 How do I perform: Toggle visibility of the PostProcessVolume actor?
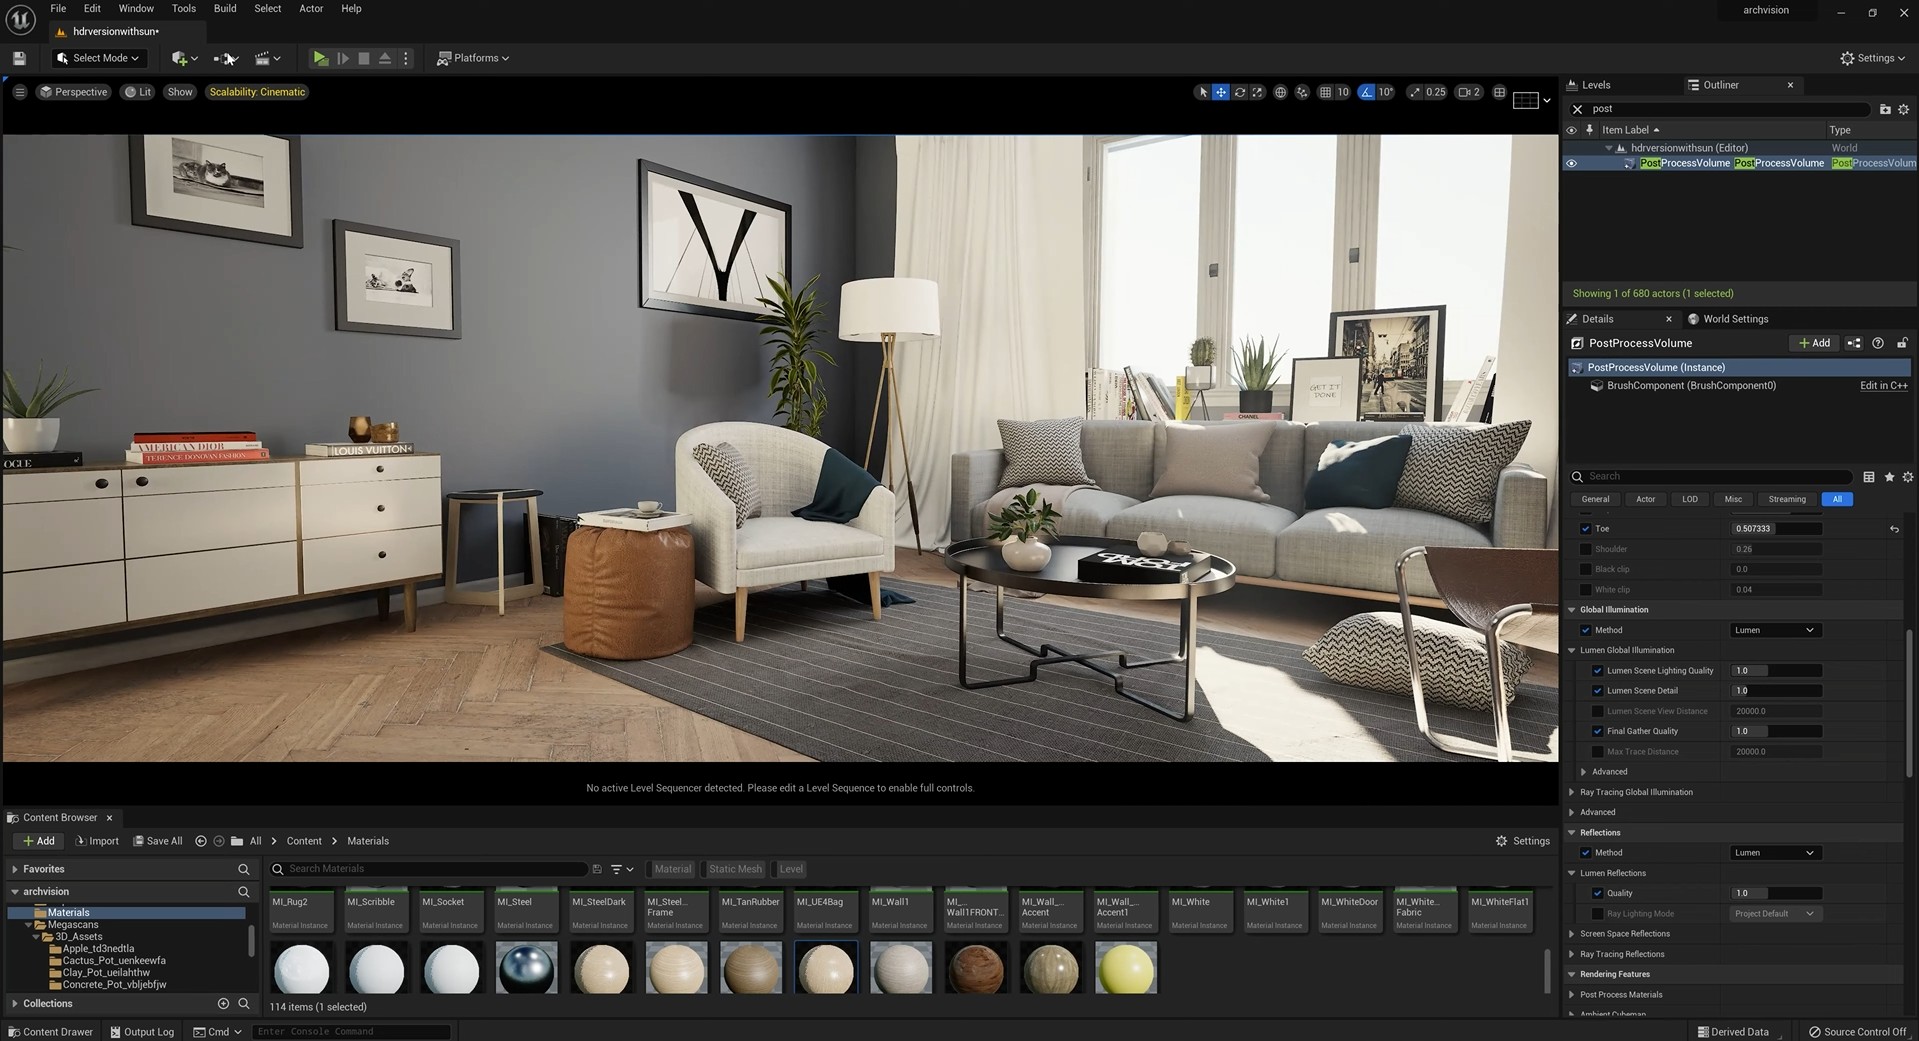[1572, 163]
